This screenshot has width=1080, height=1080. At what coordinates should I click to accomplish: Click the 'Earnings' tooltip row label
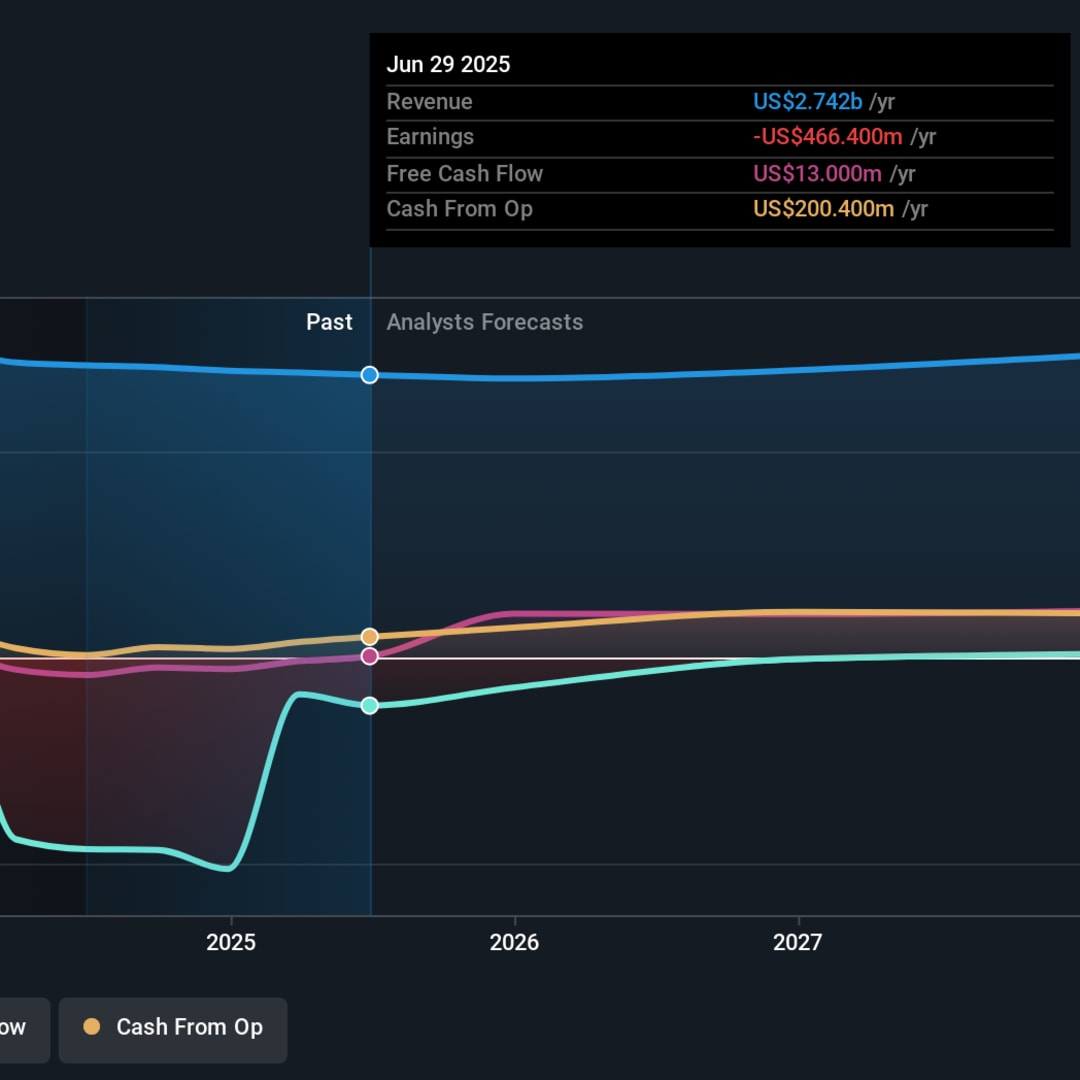430,136
